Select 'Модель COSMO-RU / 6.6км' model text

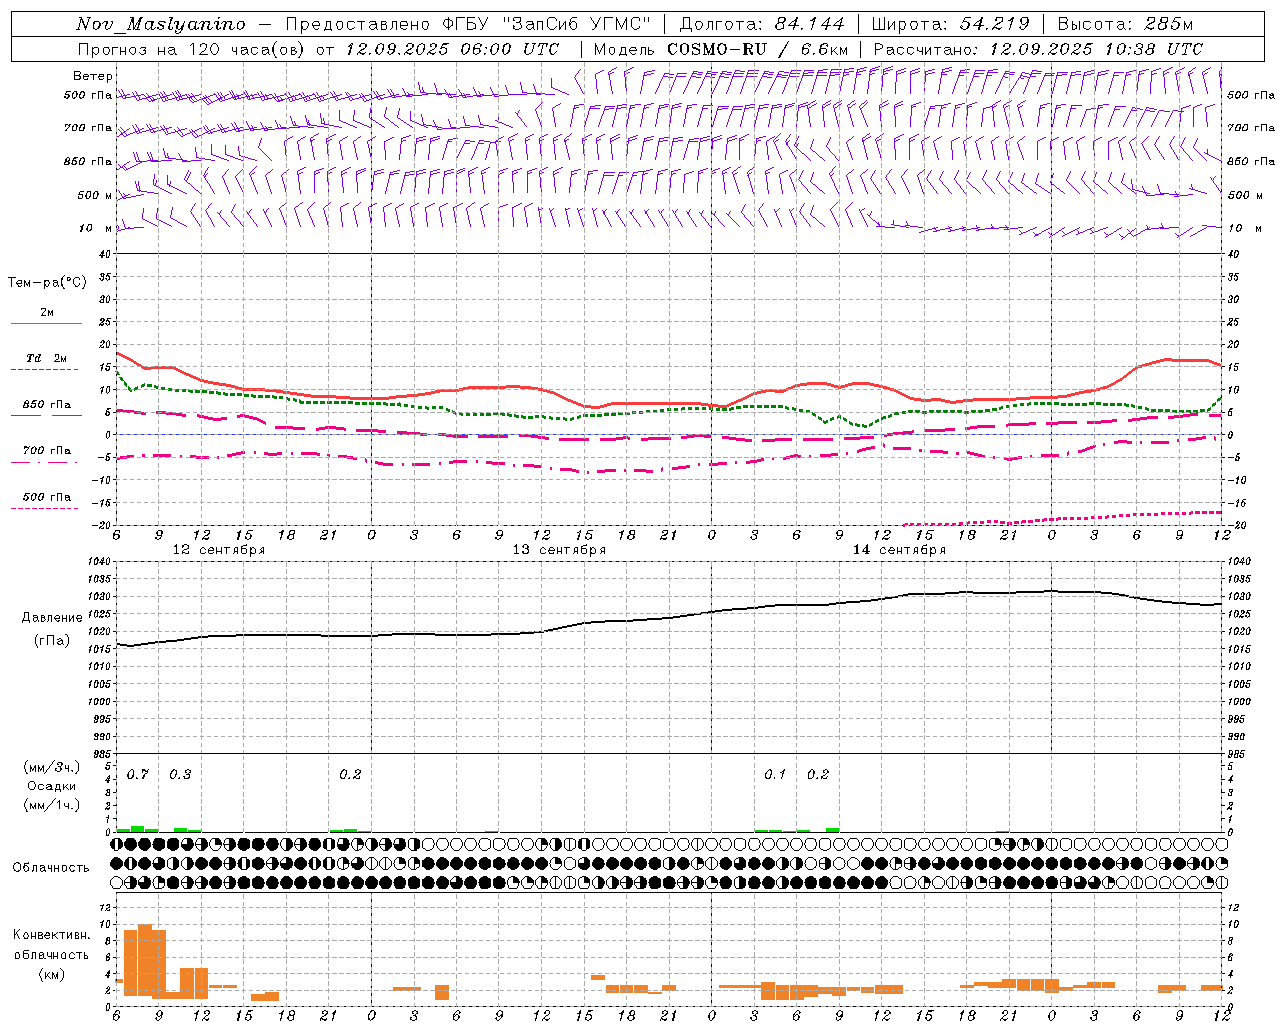click(x=721, y=49)
